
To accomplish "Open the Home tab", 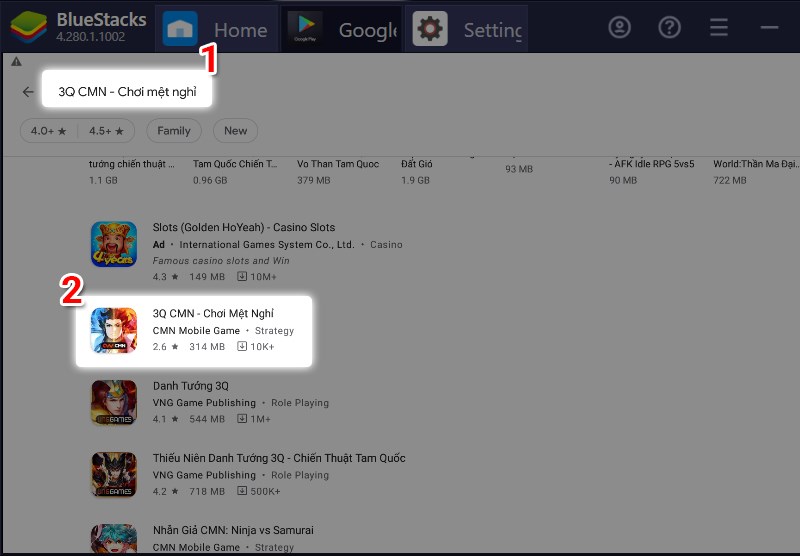I will pos(217,29).
